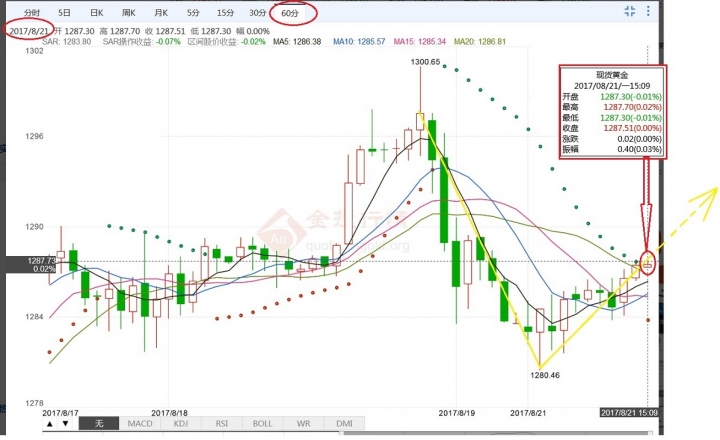Open the vertical three-dot more menu
The image size is (720, 440).
coord(648,11)
